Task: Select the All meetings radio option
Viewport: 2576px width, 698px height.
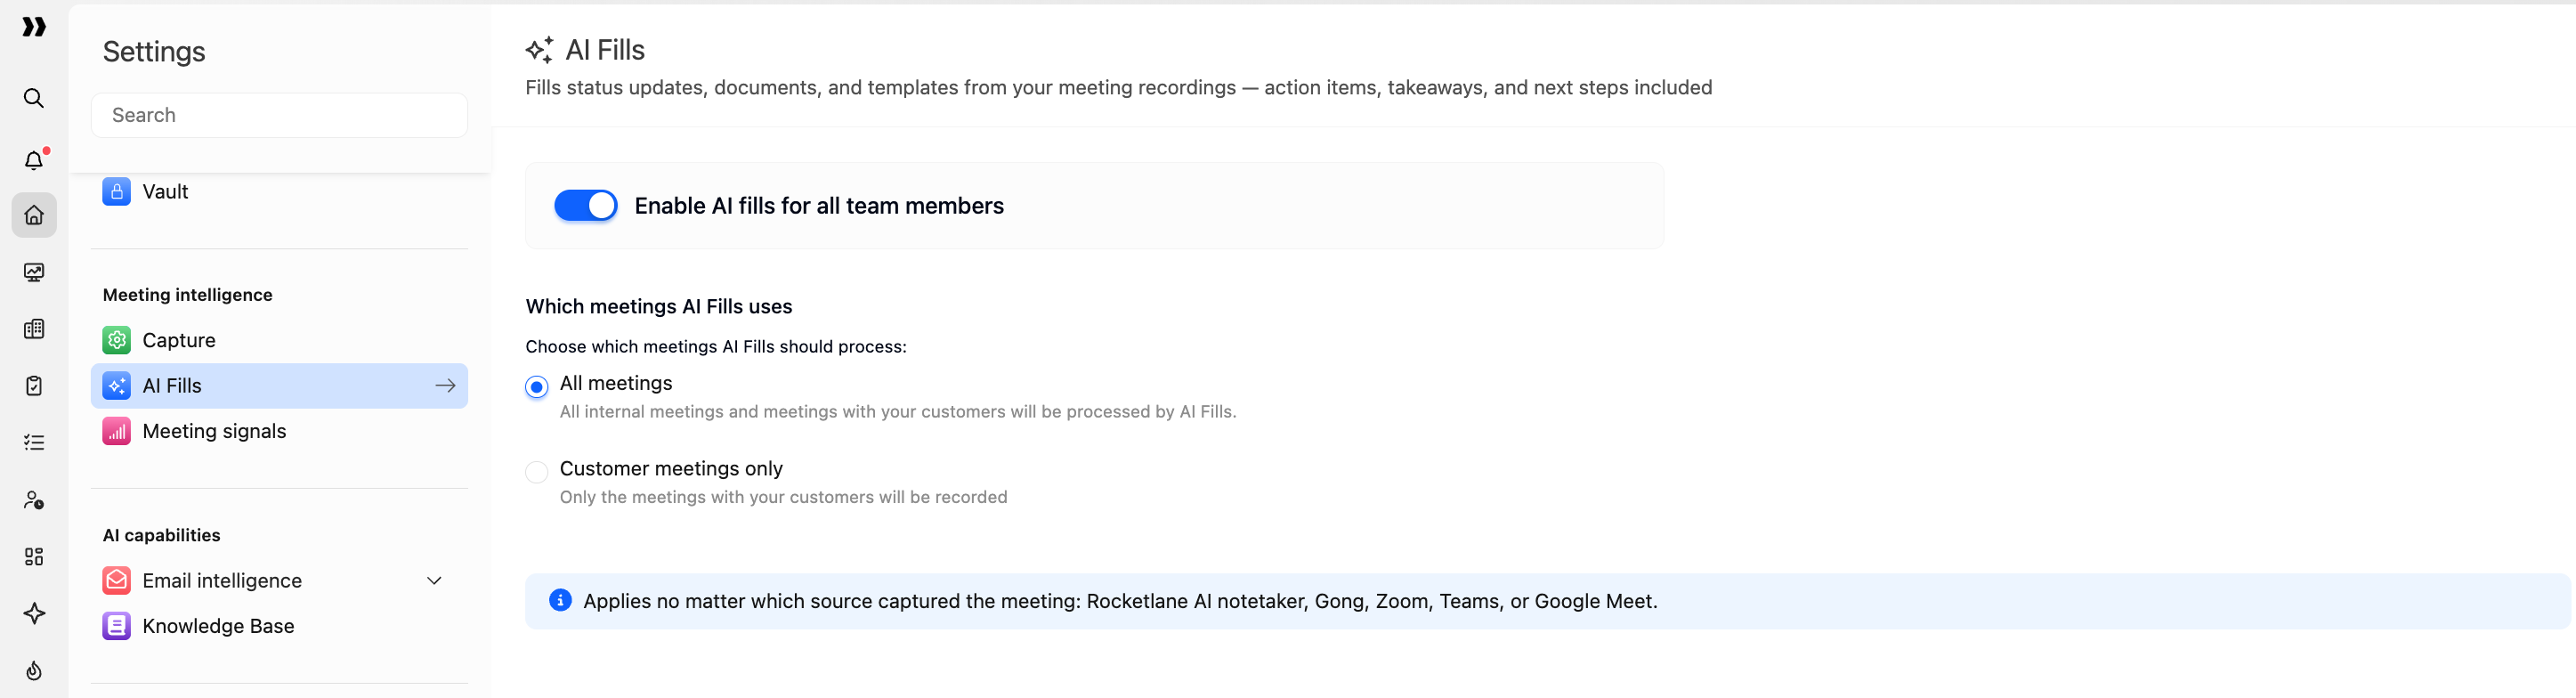Action: [537, 387]
